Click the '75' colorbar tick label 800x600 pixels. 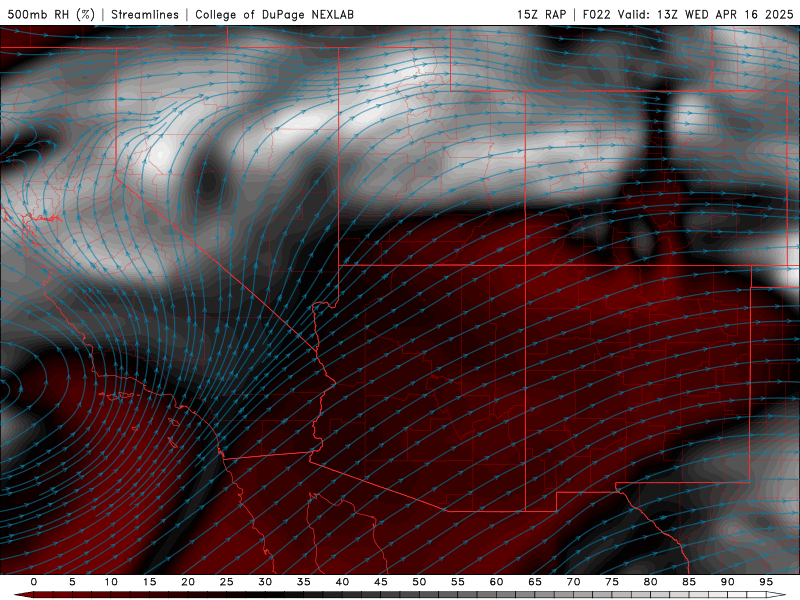(612, 582)
